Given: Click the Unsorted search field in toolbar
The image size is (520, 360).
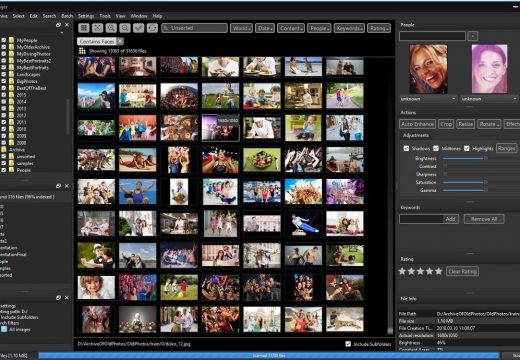Looking at the screenshot, I should click(195, 28).
